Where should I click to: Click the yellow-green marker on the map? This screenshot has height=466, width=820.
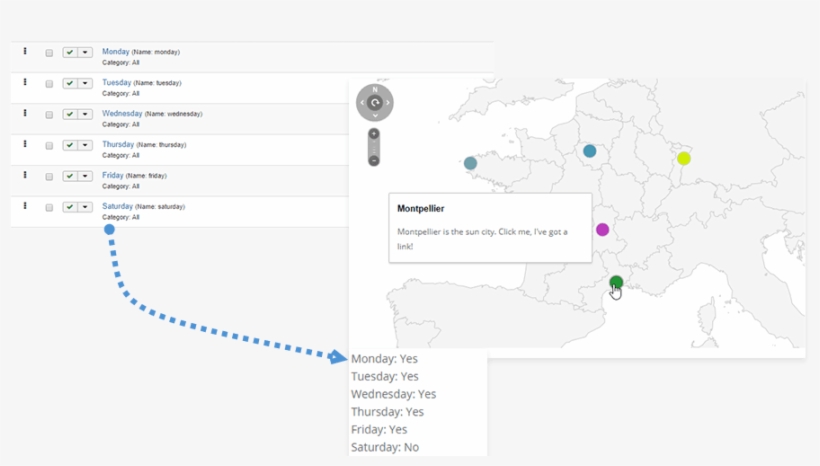click(683, 158)
